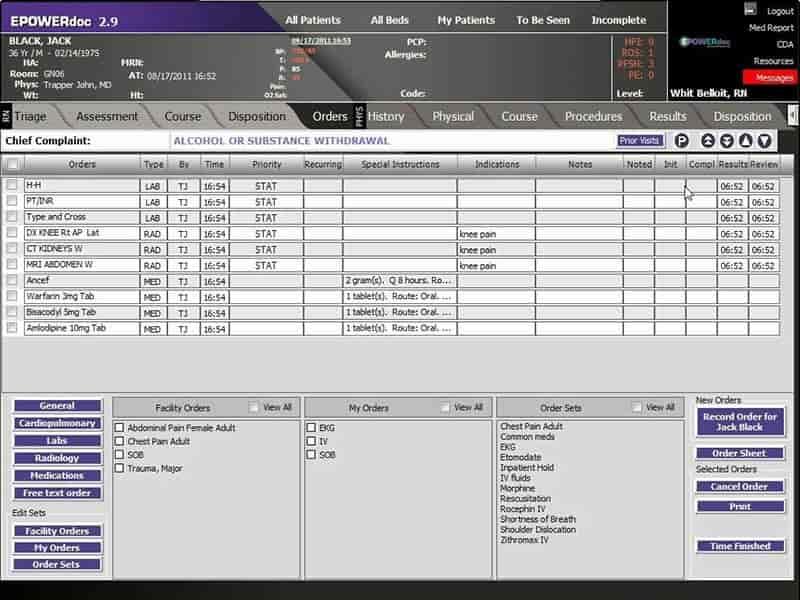The width and height of the screenshot is (800, 600).
Task: Toggle the select-all checkbox in the orders header
Action: click(12, 164)
